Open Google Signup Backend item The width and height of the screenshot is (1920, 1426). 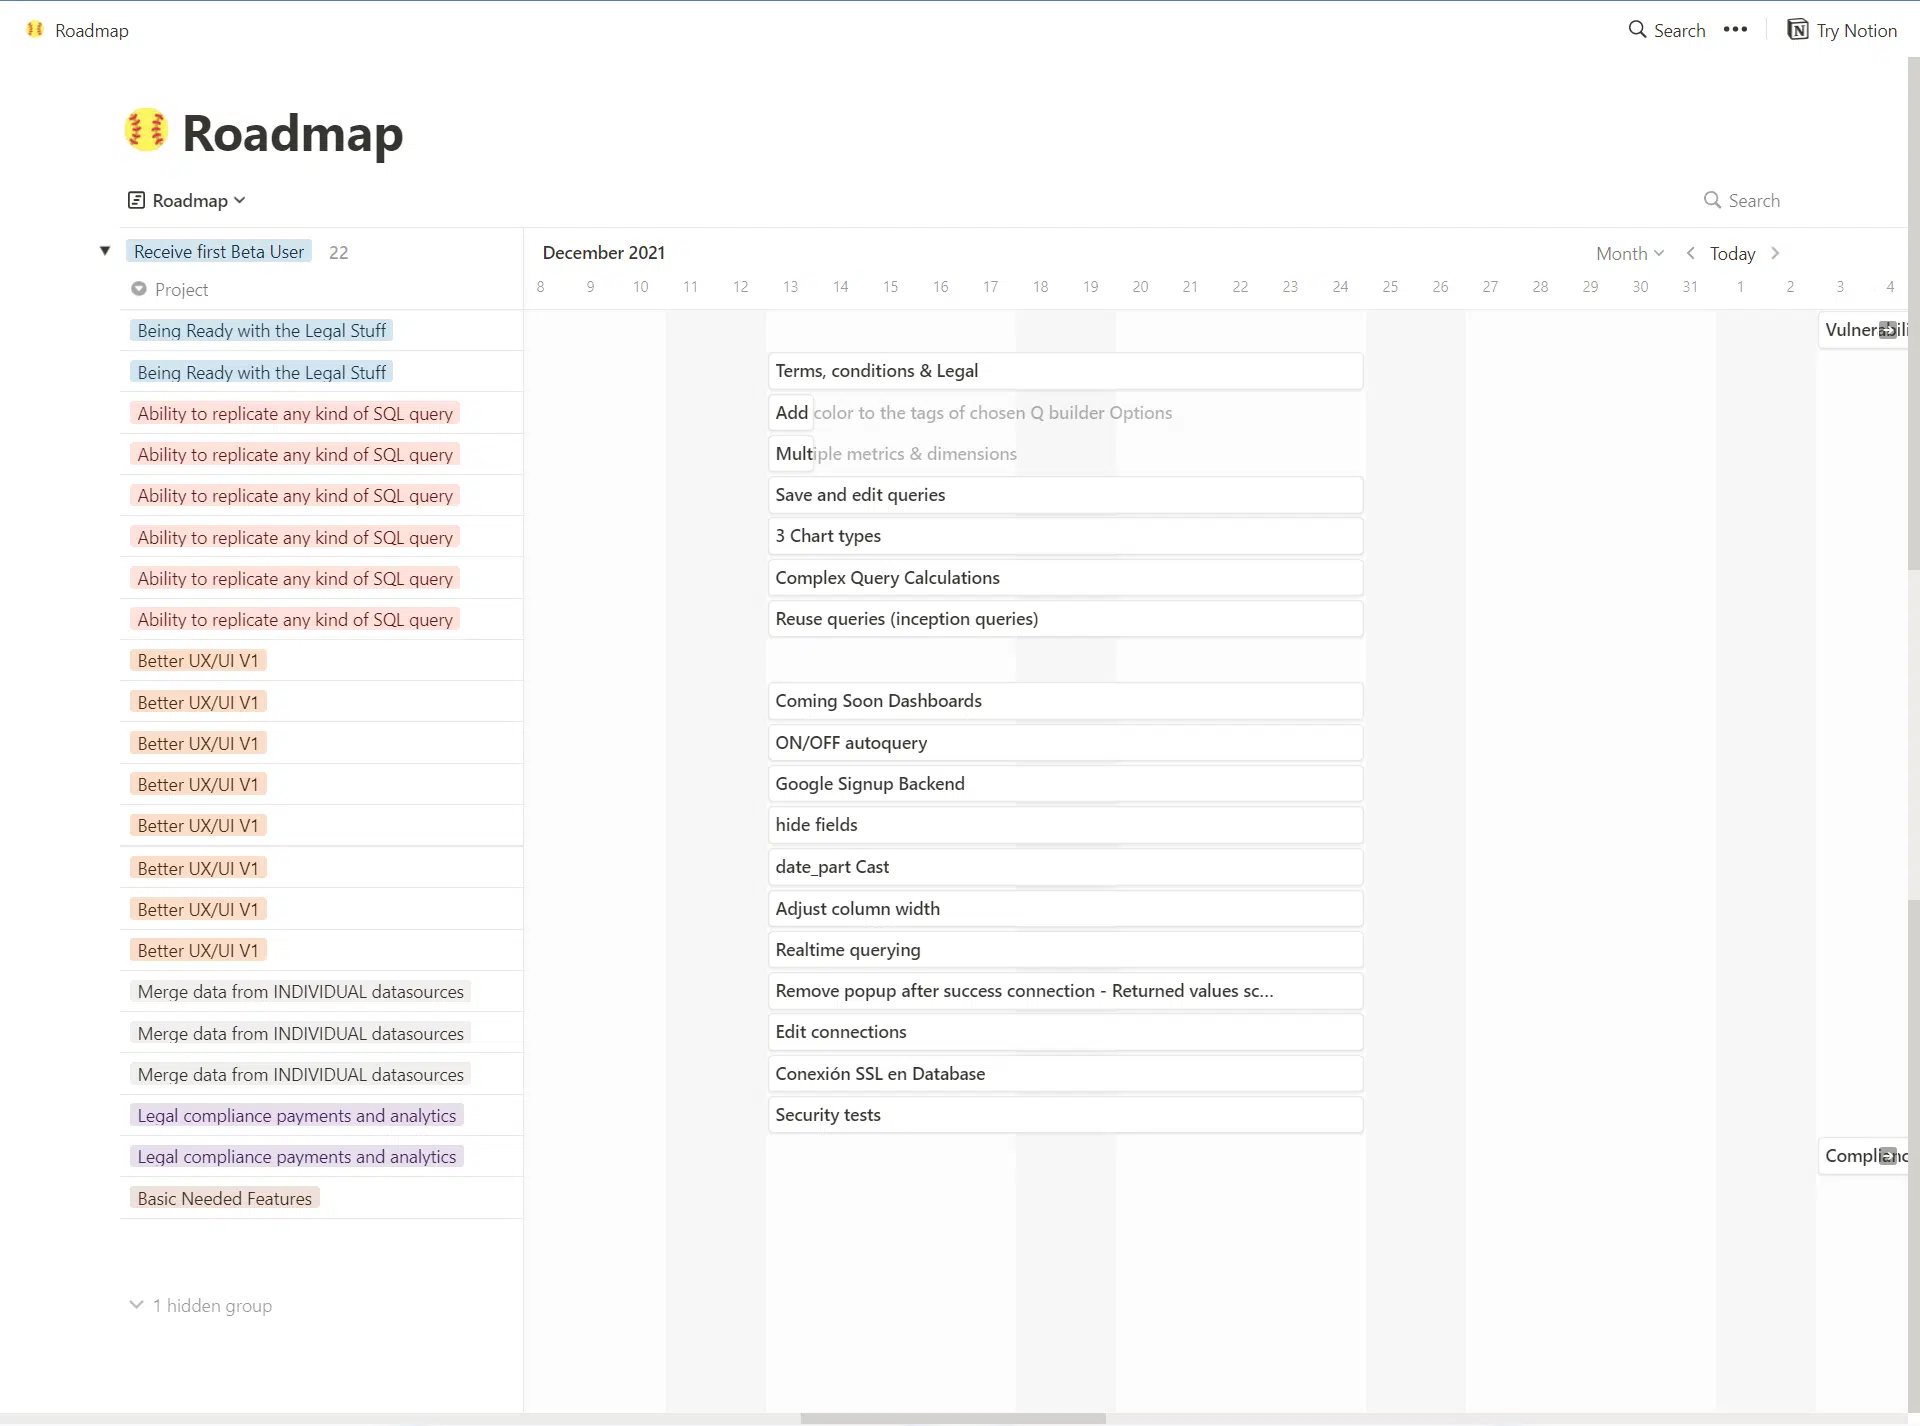pyautogui.click(x=1065, y=784)
